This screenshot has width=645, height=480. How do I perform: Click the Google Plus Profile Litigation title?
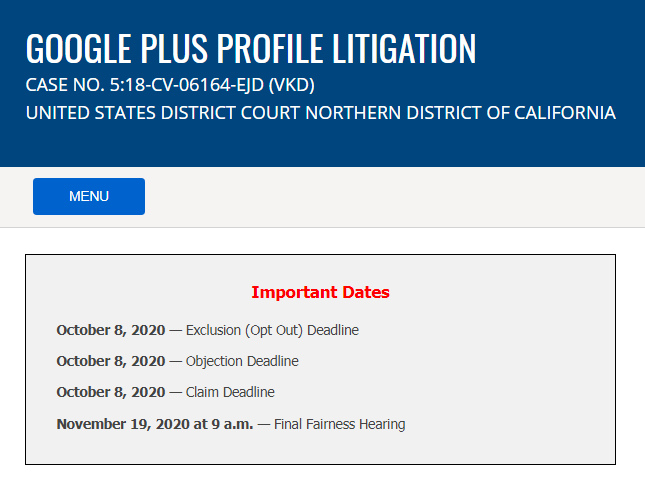coord(250,48)
